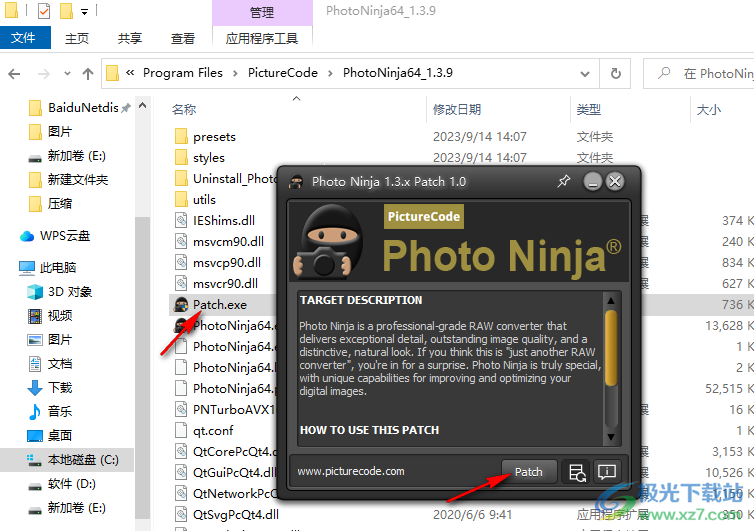Sort by 修改日期 column header
Viewport: 754px width, 531px height.
[457, 110]
